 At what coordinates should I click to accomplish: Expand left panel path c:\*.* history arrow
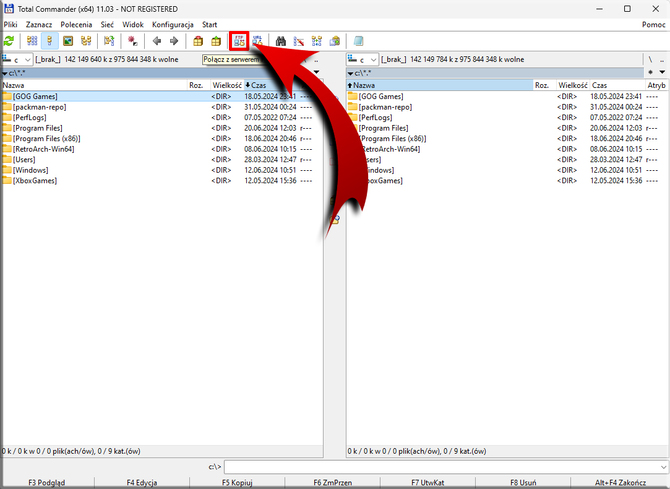click(x=5, y=74)
